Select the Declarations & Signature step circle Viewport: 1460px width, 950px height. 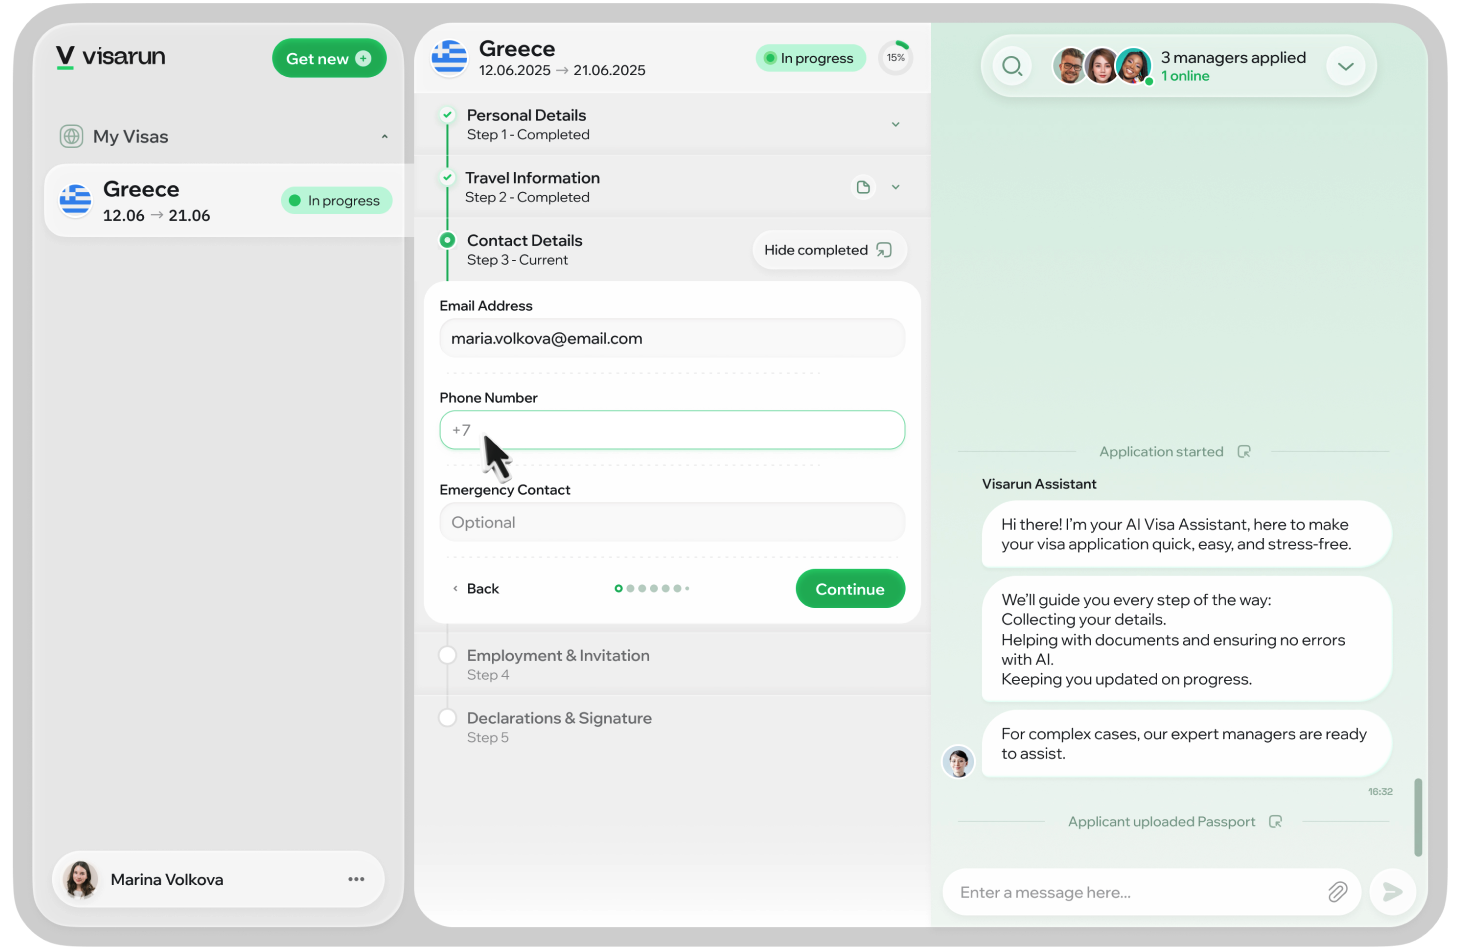[447, 718]
